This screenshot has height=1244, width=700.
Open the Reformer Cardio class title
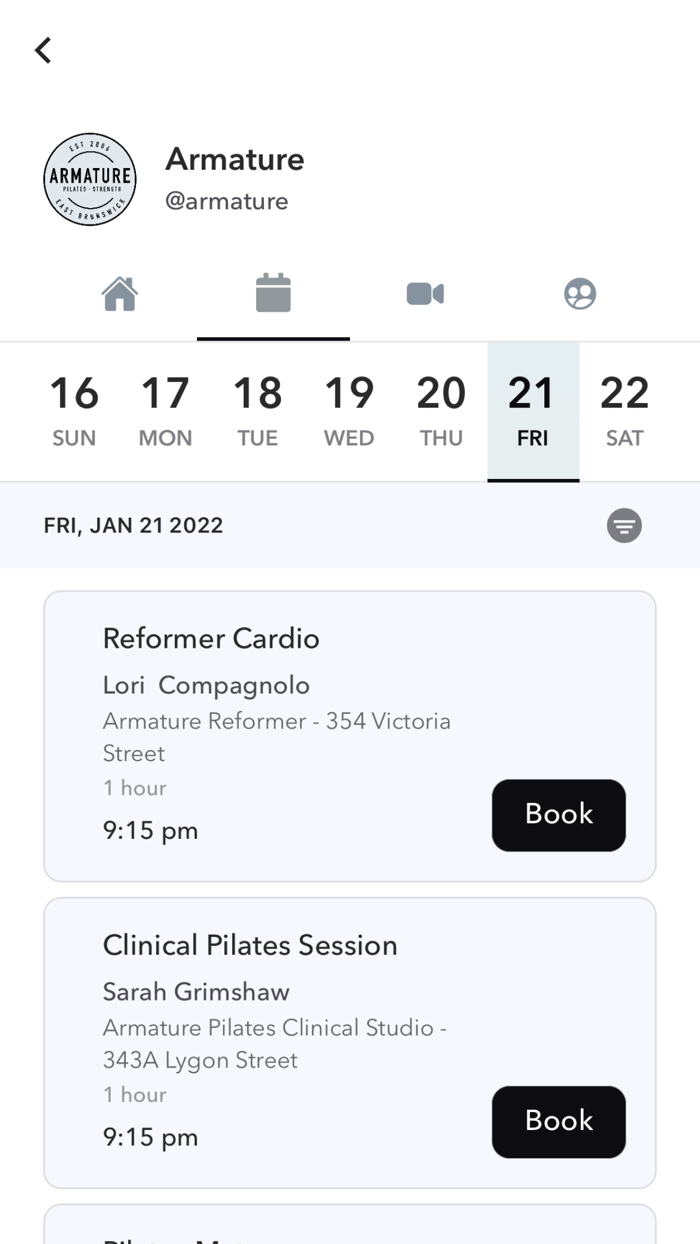point(211,639)
